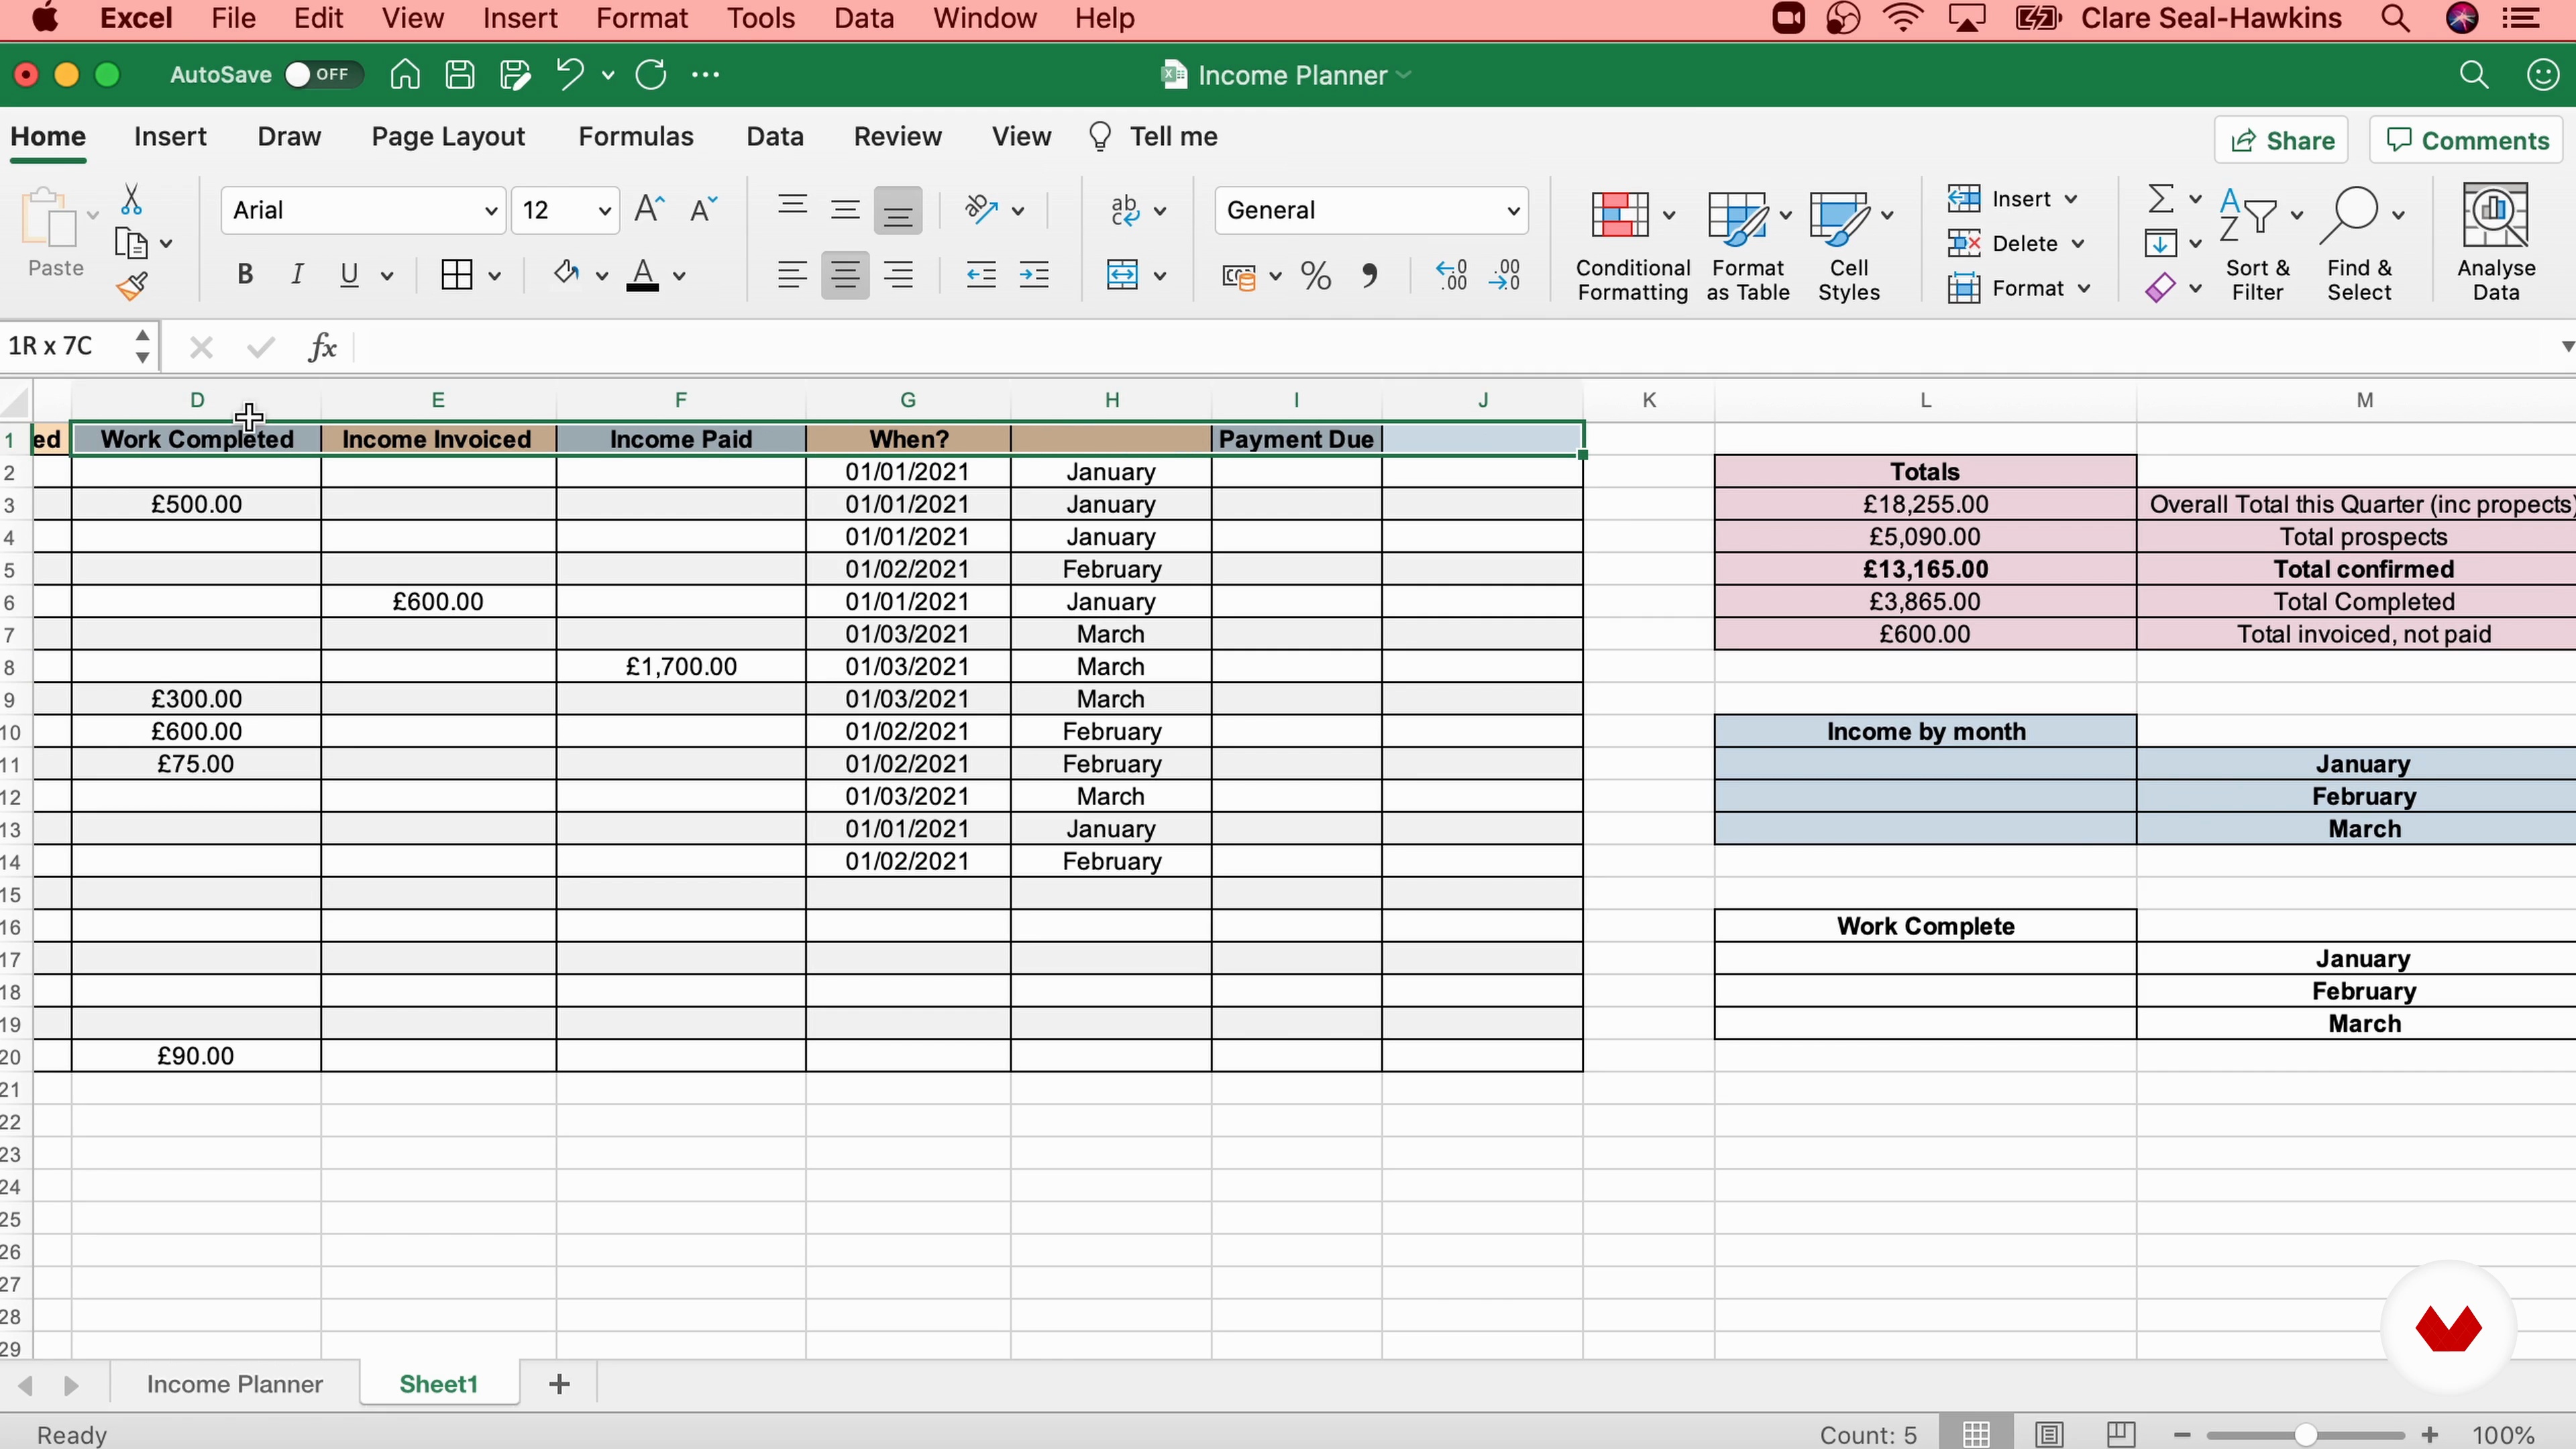2576x1449 pixels.
Task: Expand the Fill Colour dropdown arrow
Action: click(x=601, y=276)
